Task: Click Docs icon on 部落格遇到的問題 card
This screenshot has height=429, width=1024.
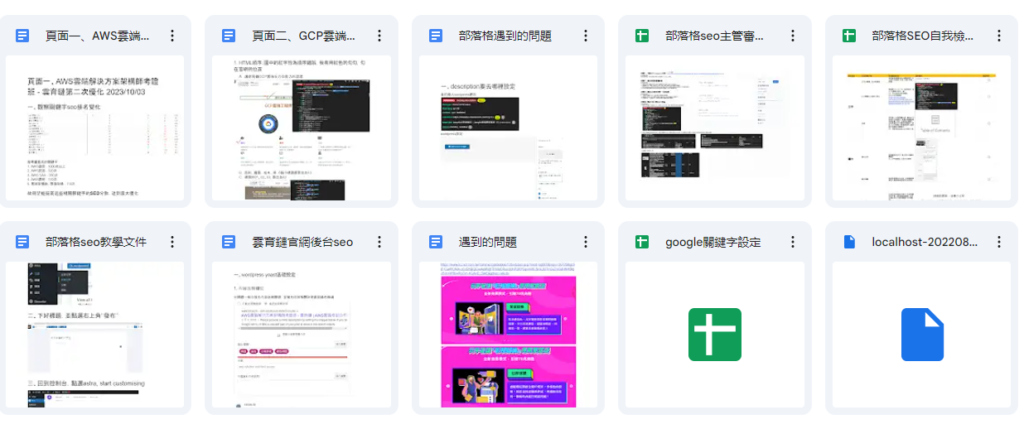Action: point(435,36)
